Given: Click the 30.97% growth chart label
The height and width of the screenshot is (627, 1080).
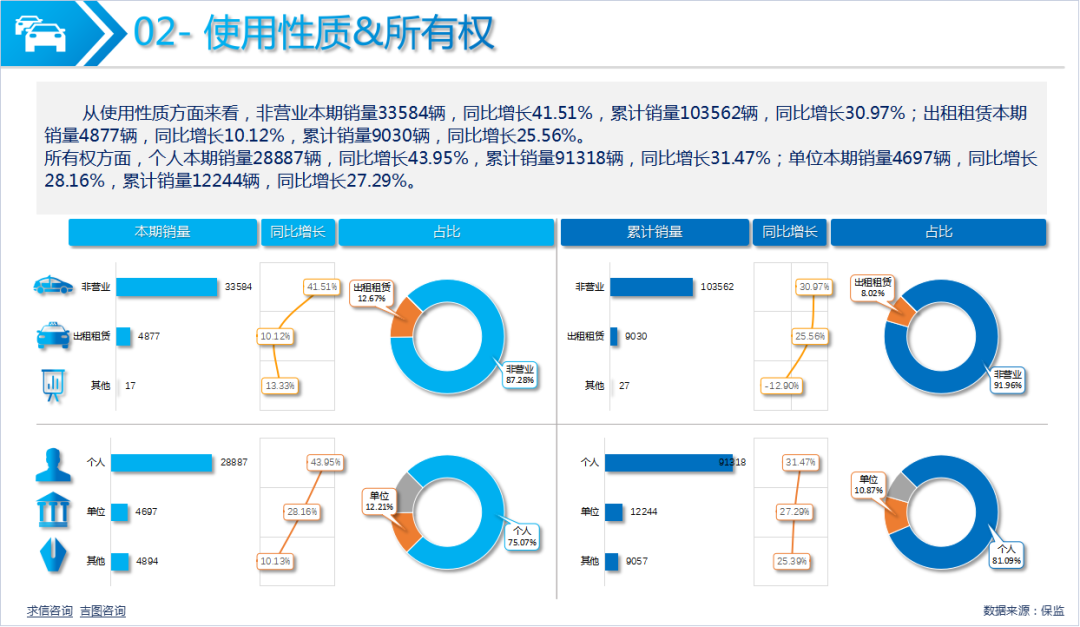Looking at the screenshot, I should pyautogui.click(x=814, y=287).
